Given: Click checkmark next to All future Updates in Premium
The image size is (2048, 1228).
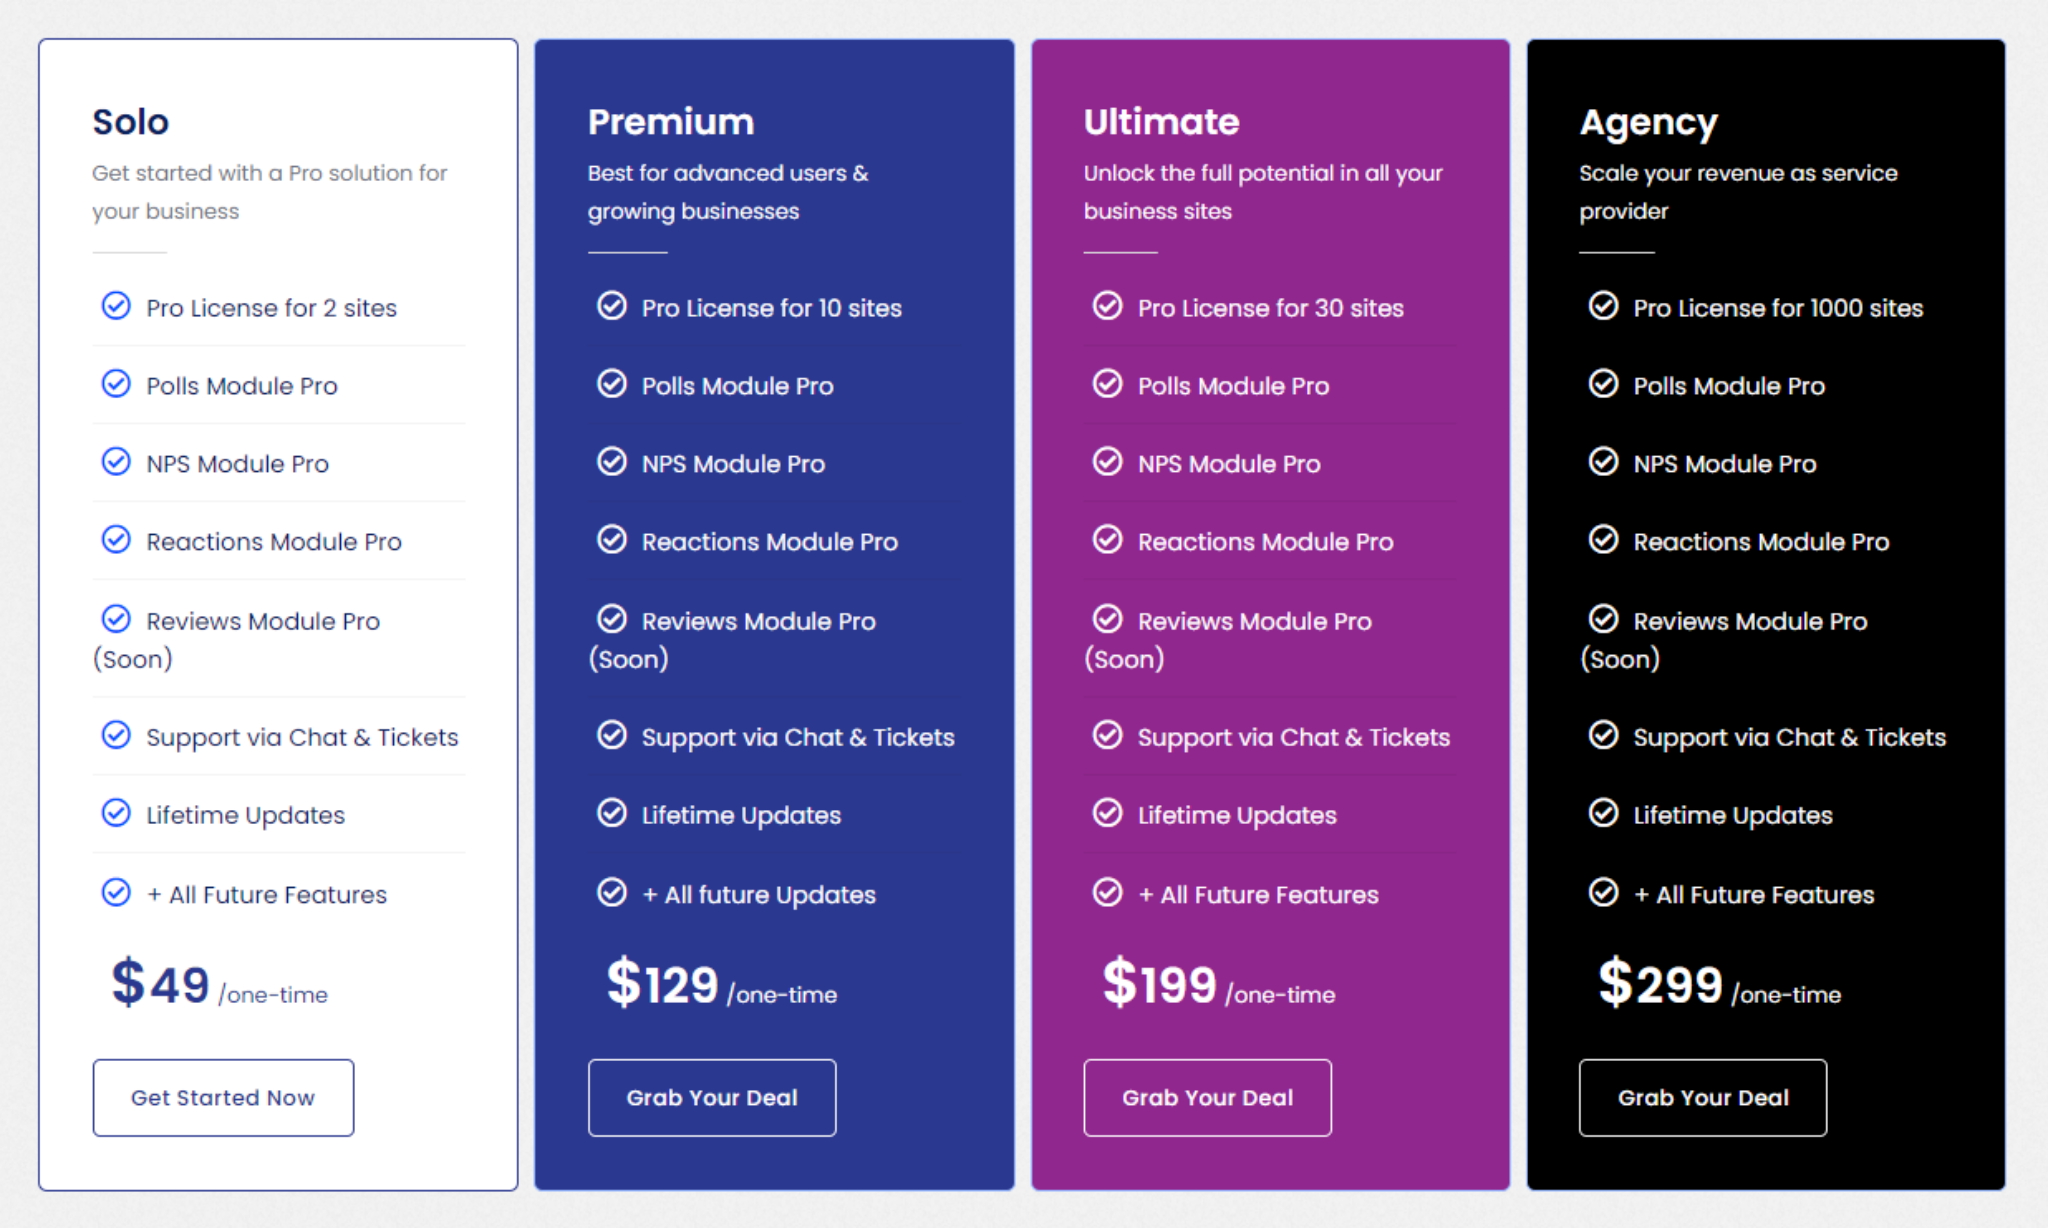Looking at the screenshot, I should click(612, 892).
